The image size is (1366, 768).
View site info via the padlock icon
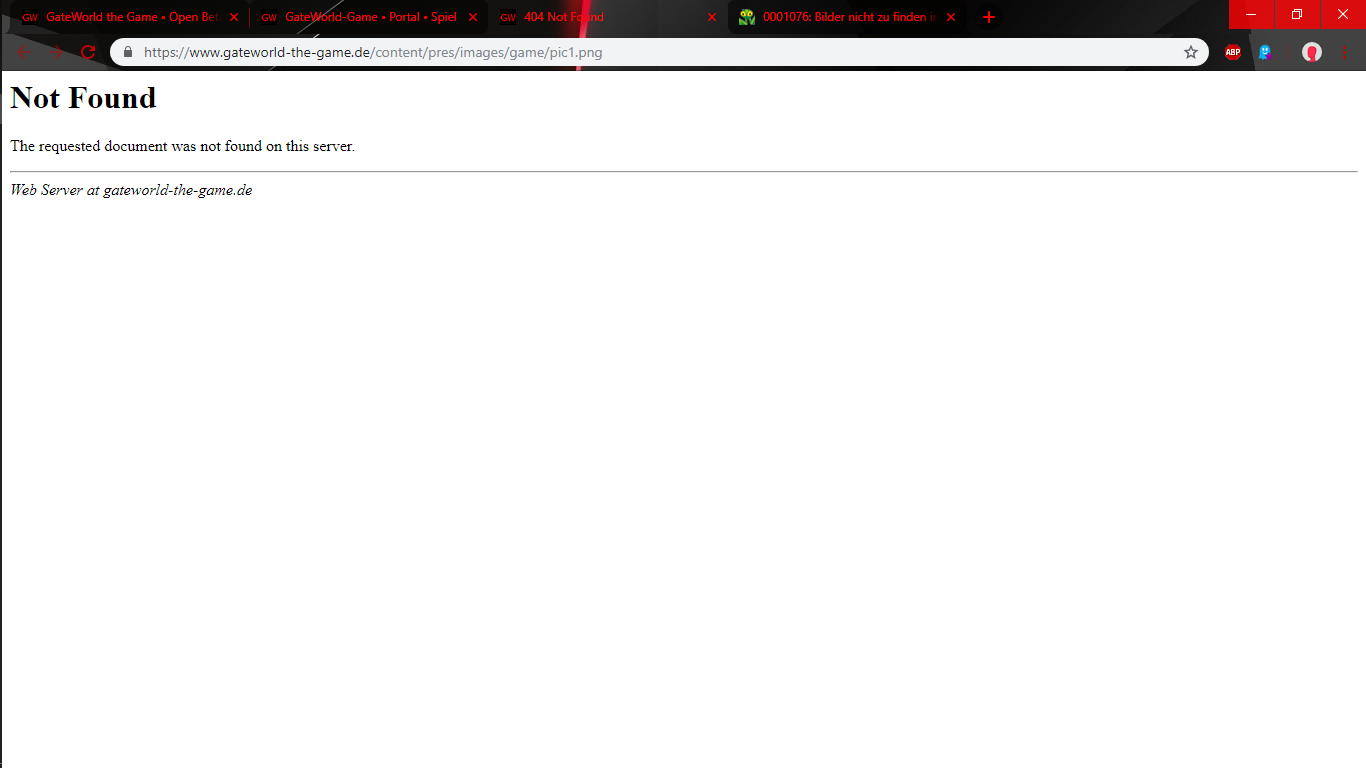pos(128,52)
